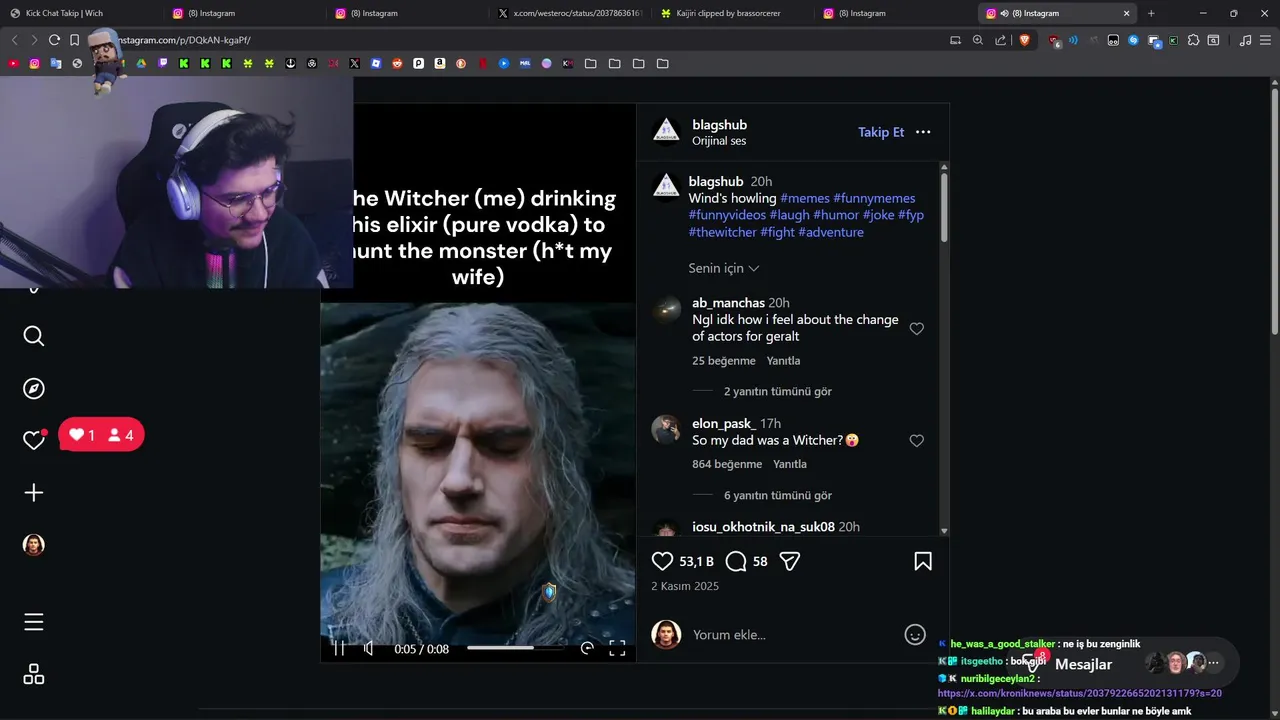Open the three-dot post options menu
Image resolution: width=1280 pixels, height=720 pixels.
coord(923,132)
